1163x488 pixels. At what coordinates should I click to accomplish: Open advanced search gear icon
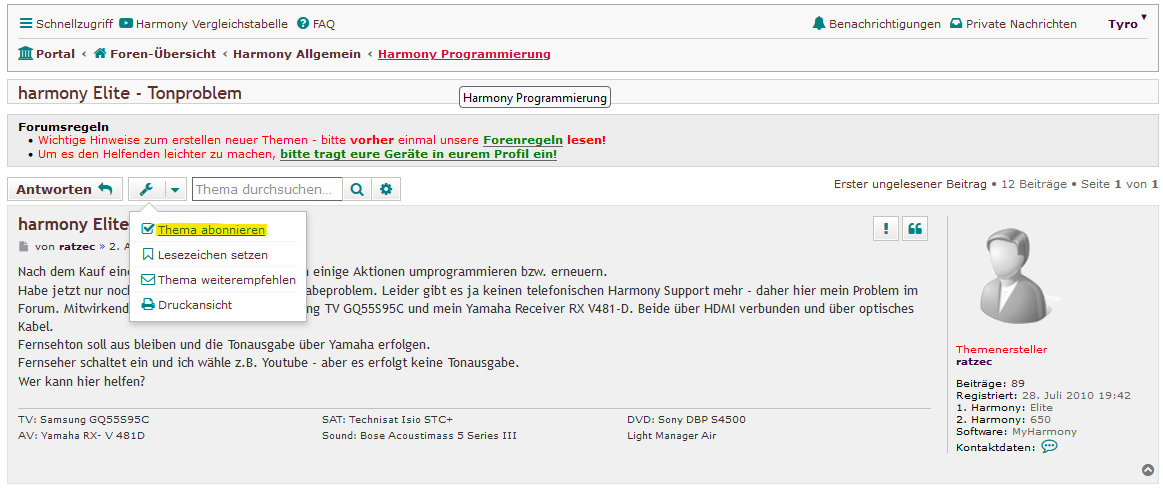[387, 189]
